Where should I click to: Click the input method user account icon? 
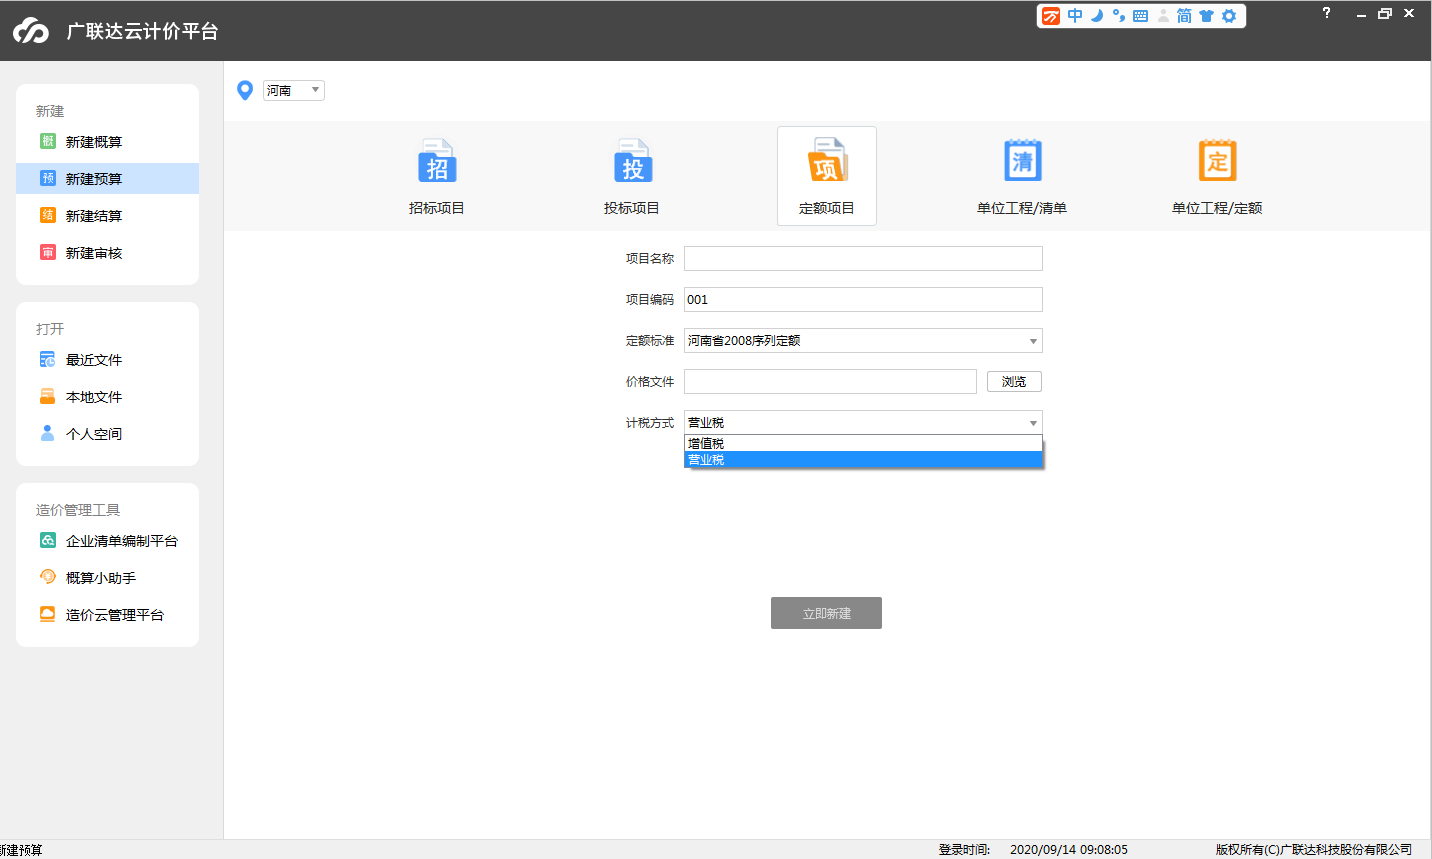pyautogui.click(x=1163, y=16)
